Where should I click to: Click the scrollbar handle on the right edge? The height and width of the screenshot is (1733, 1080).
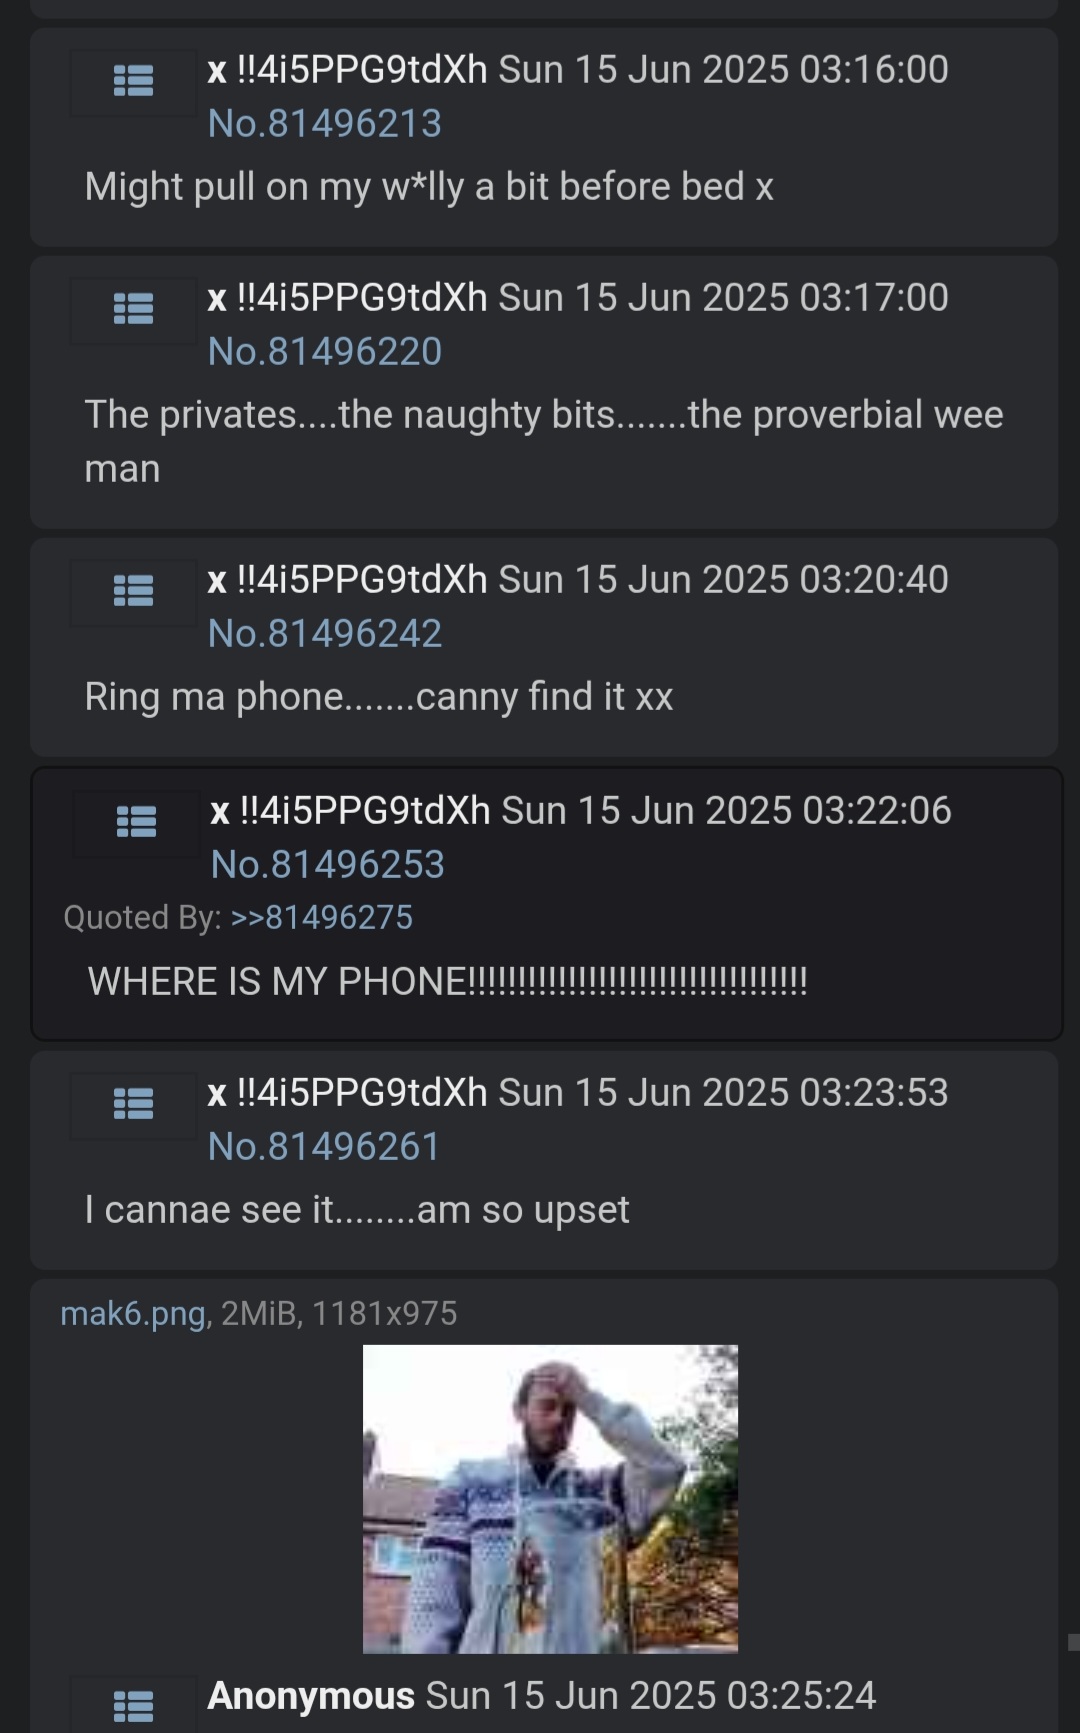pos(1073,1642)
